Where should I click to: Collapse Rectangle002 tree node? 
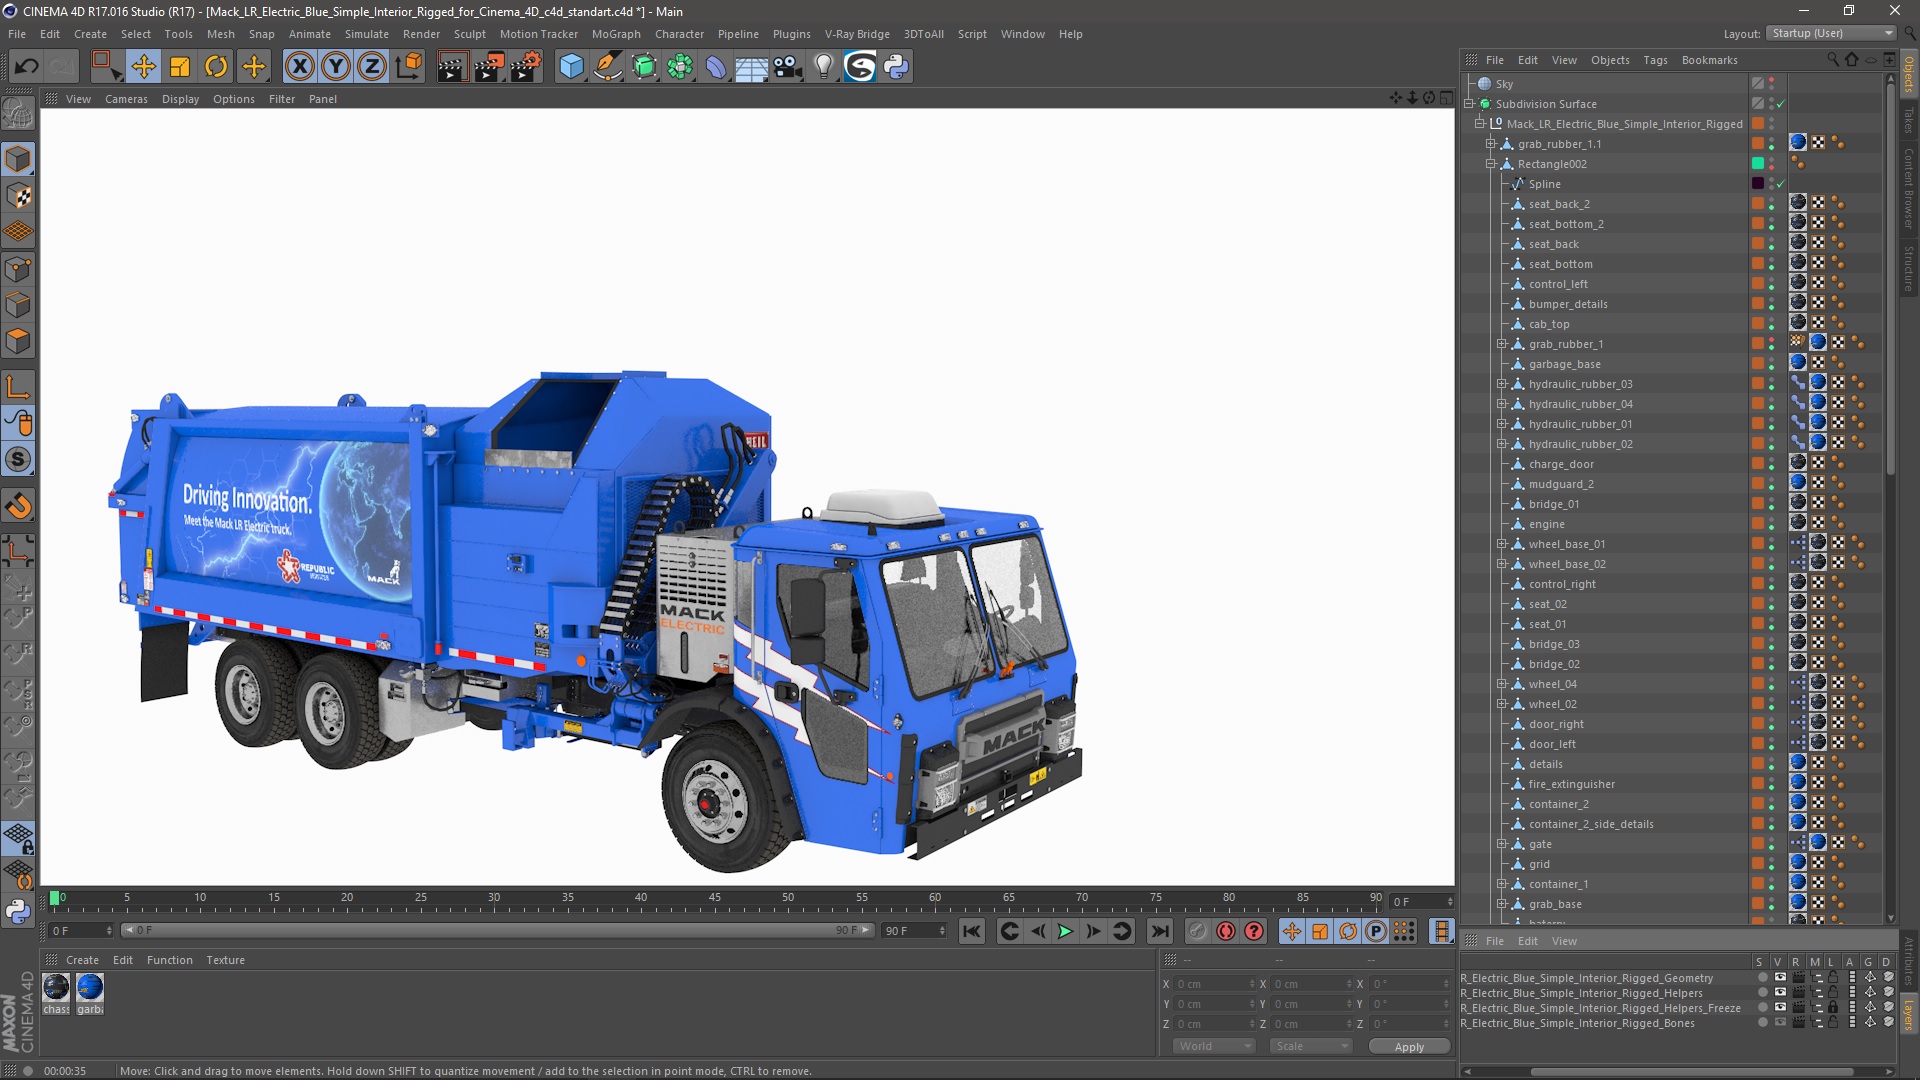pos(1491,164)
